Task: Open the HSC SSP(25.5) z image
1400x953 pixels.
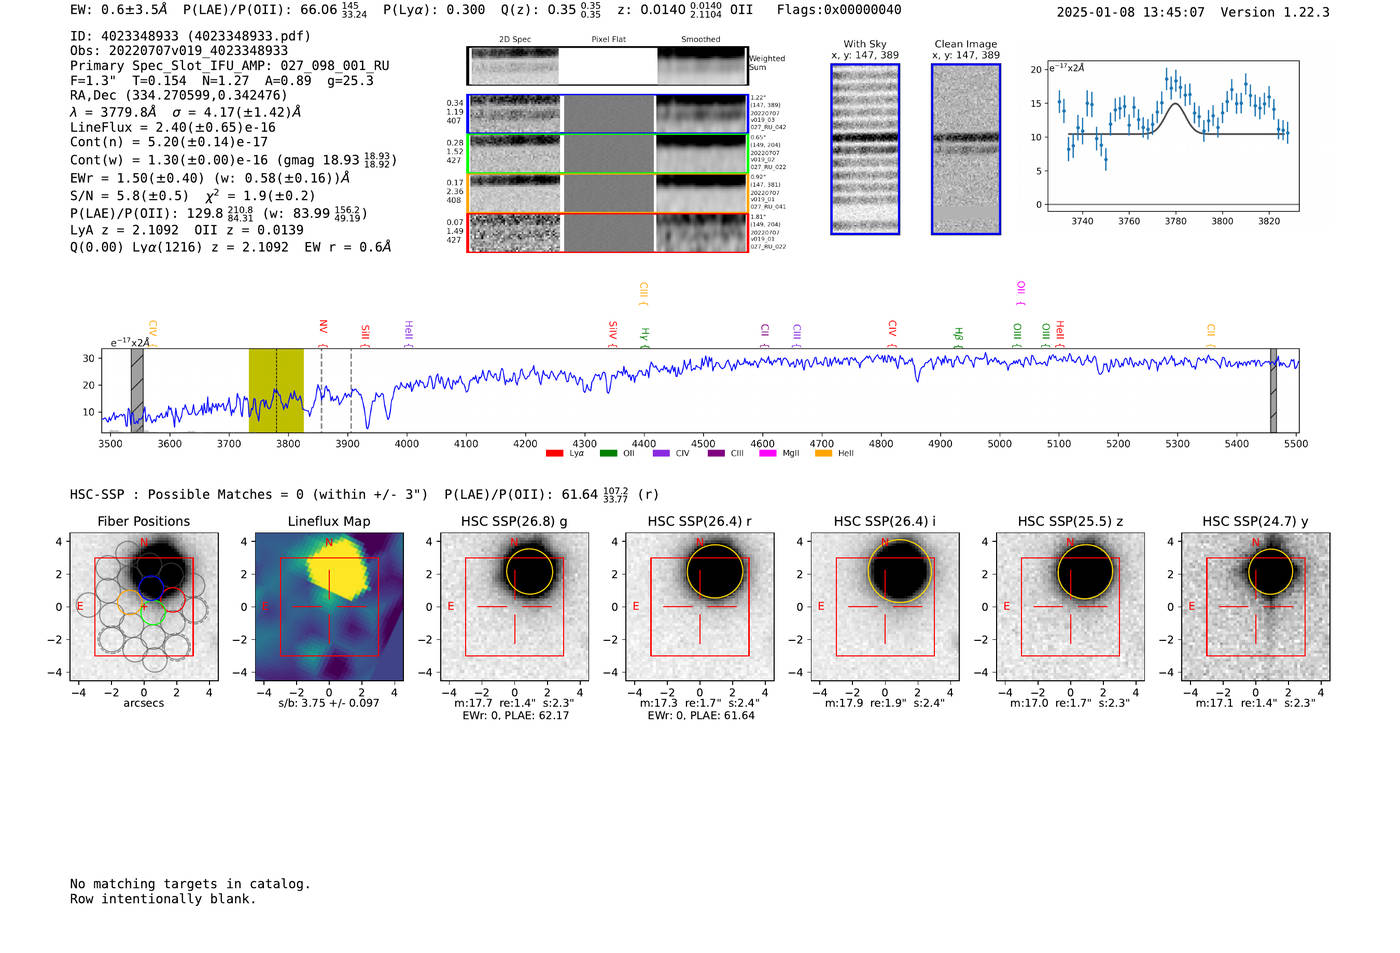Action: [1070, 606]
